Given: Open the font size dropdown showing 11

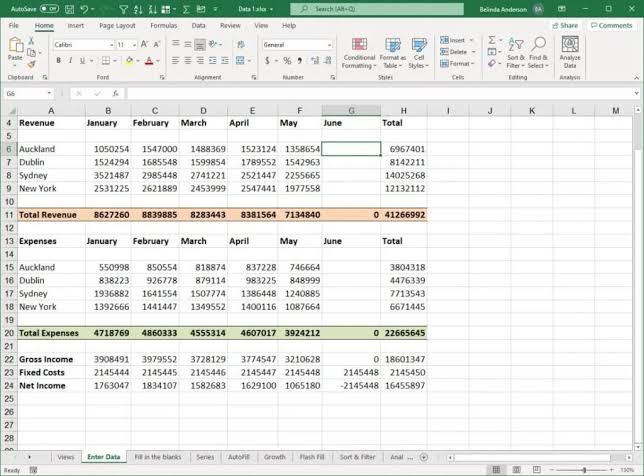Looking at the screenshot, I should click(x=134, y=44).
